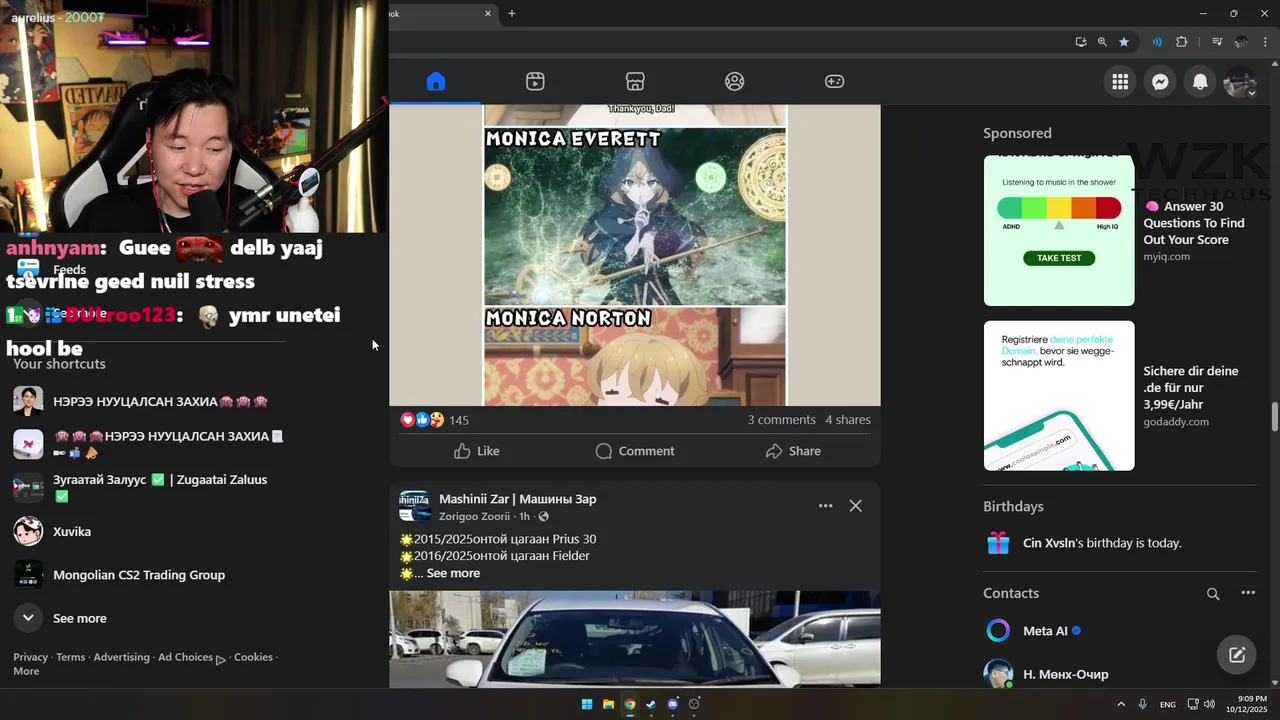Click the new message compose icon
Image resolution: width=1280 pixels, height=720 pixels.
[1237, 655]
